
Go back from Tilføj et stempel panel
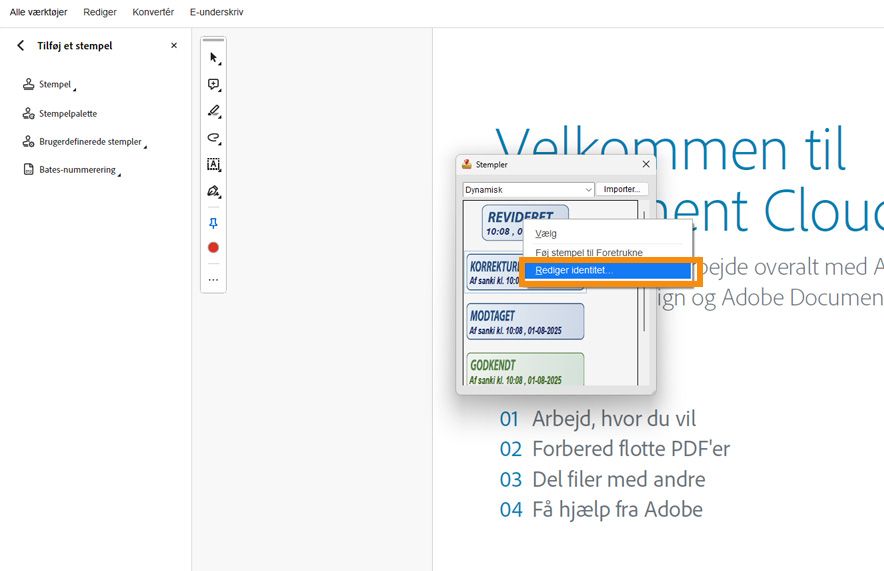[20, 46]
